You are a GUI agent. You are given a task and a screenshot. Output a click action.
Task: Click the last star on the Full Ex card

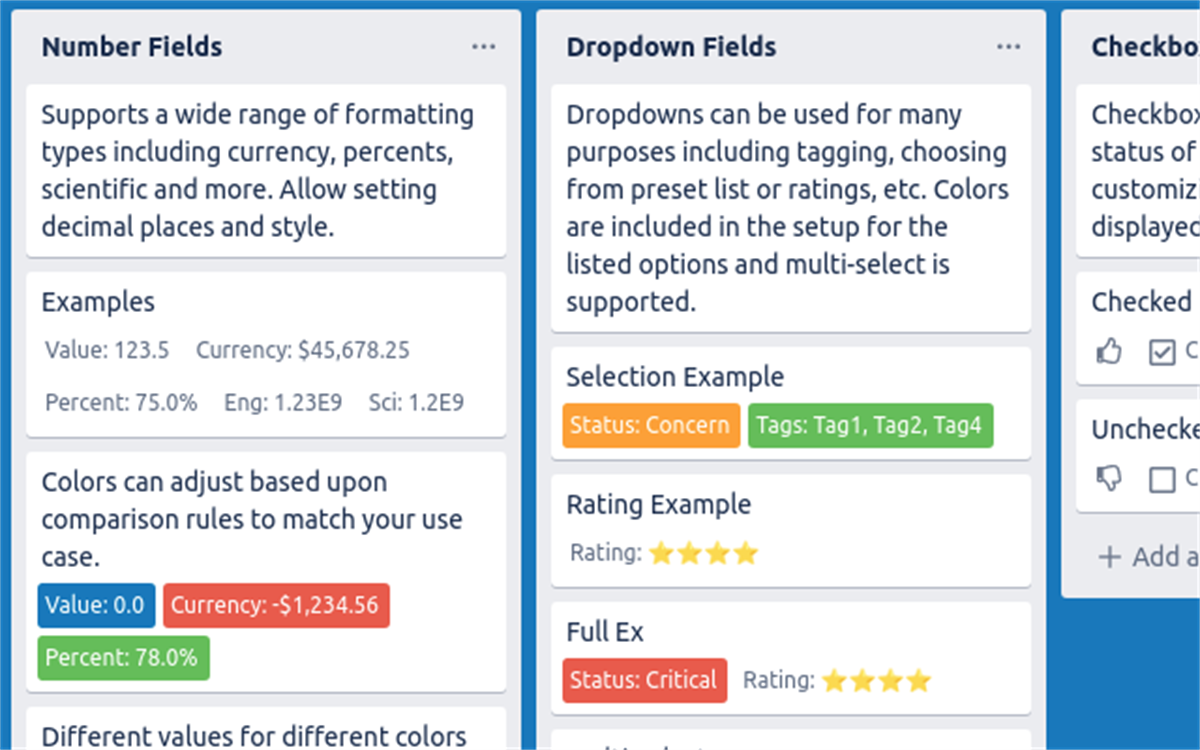click(919, 681)
